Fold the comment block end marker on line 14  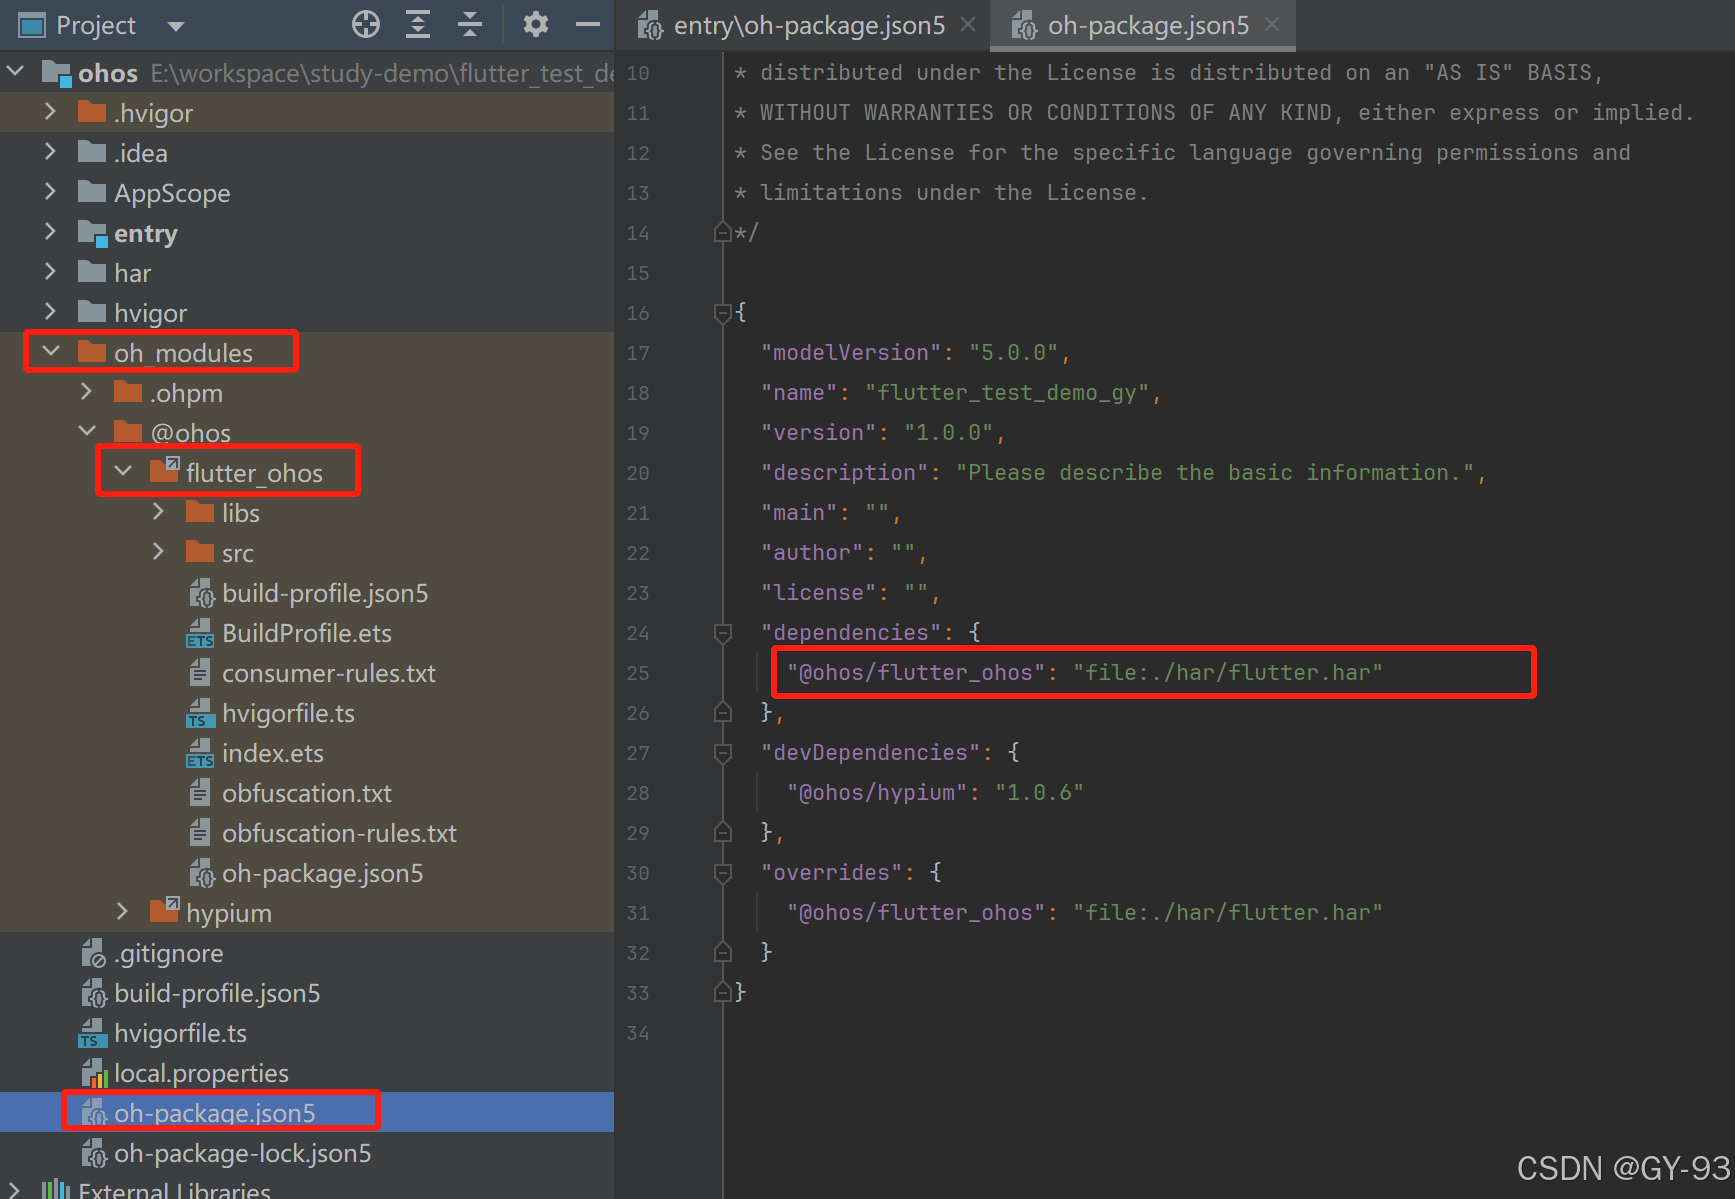coord(723,232)
